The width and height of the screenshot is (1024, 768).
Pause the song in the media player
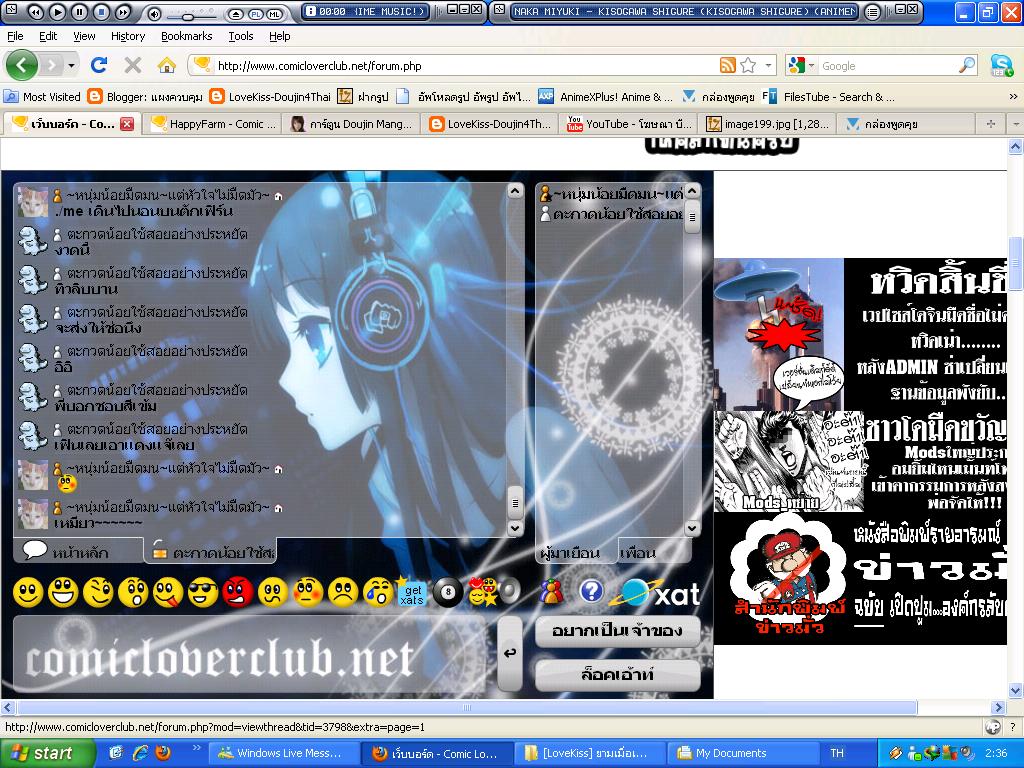tap(79, 12)
